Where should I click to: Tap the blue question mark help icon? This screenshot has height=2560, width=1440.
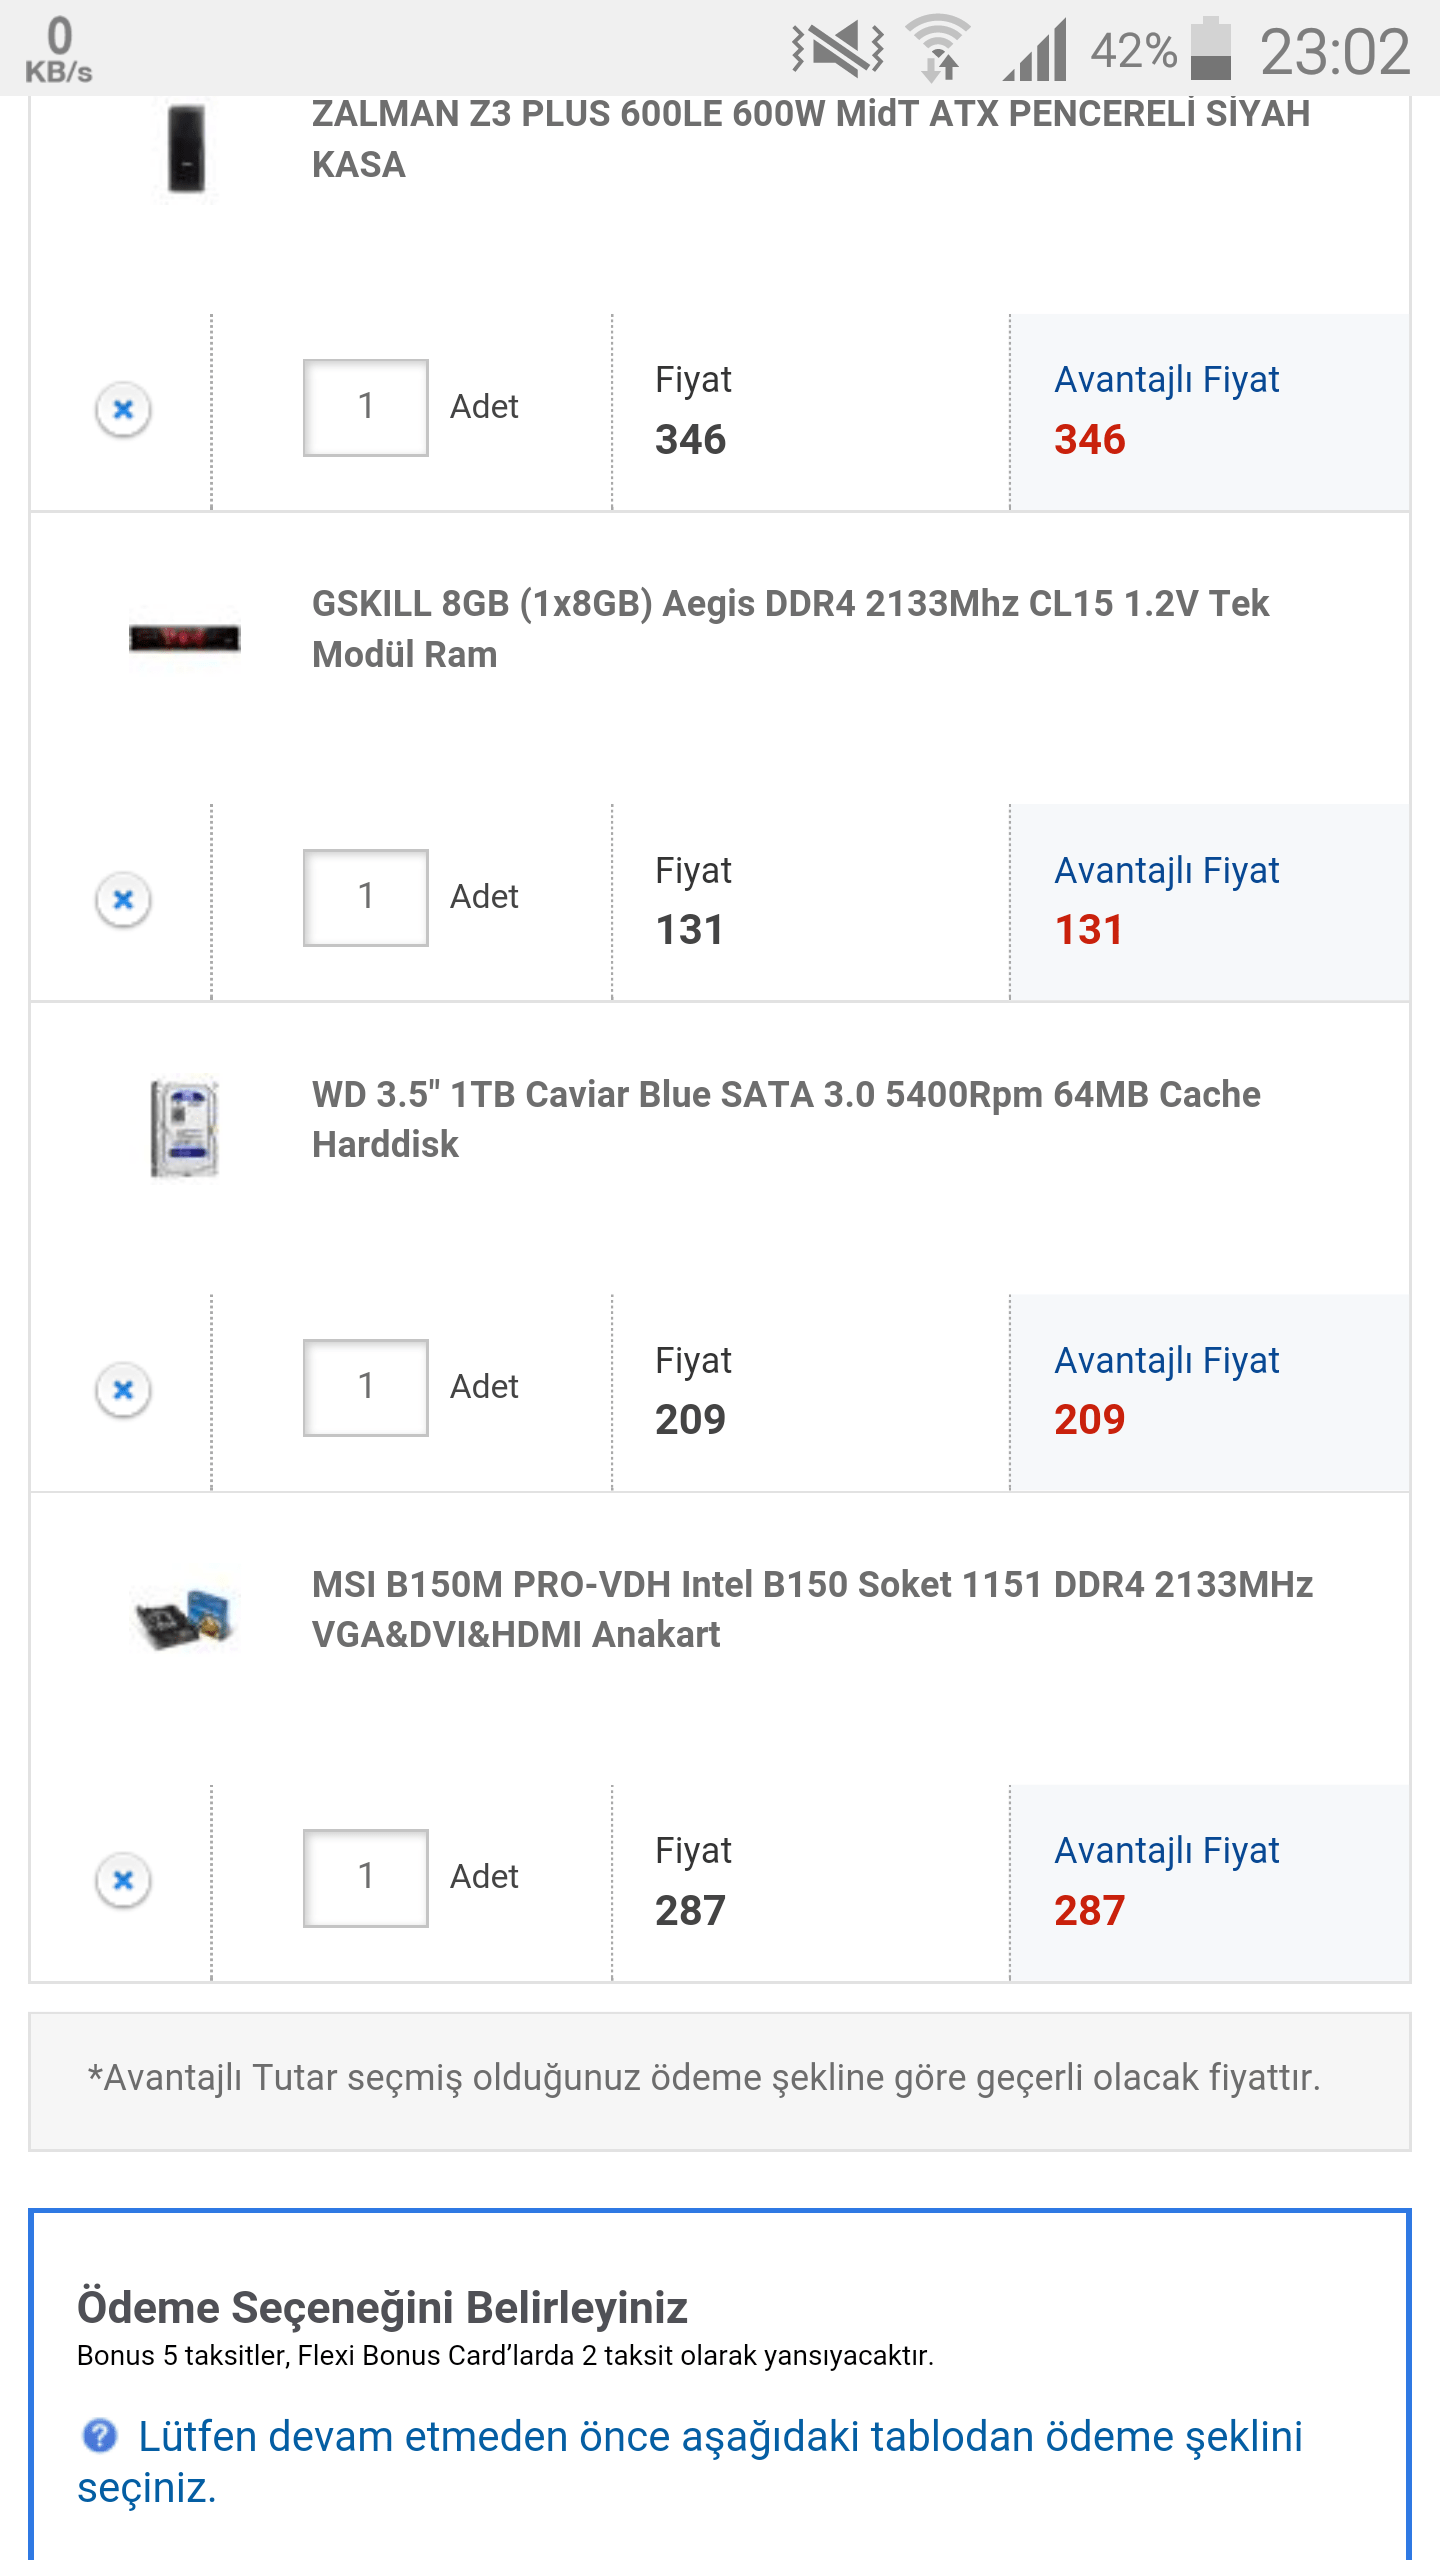(x=99, y=2435)
